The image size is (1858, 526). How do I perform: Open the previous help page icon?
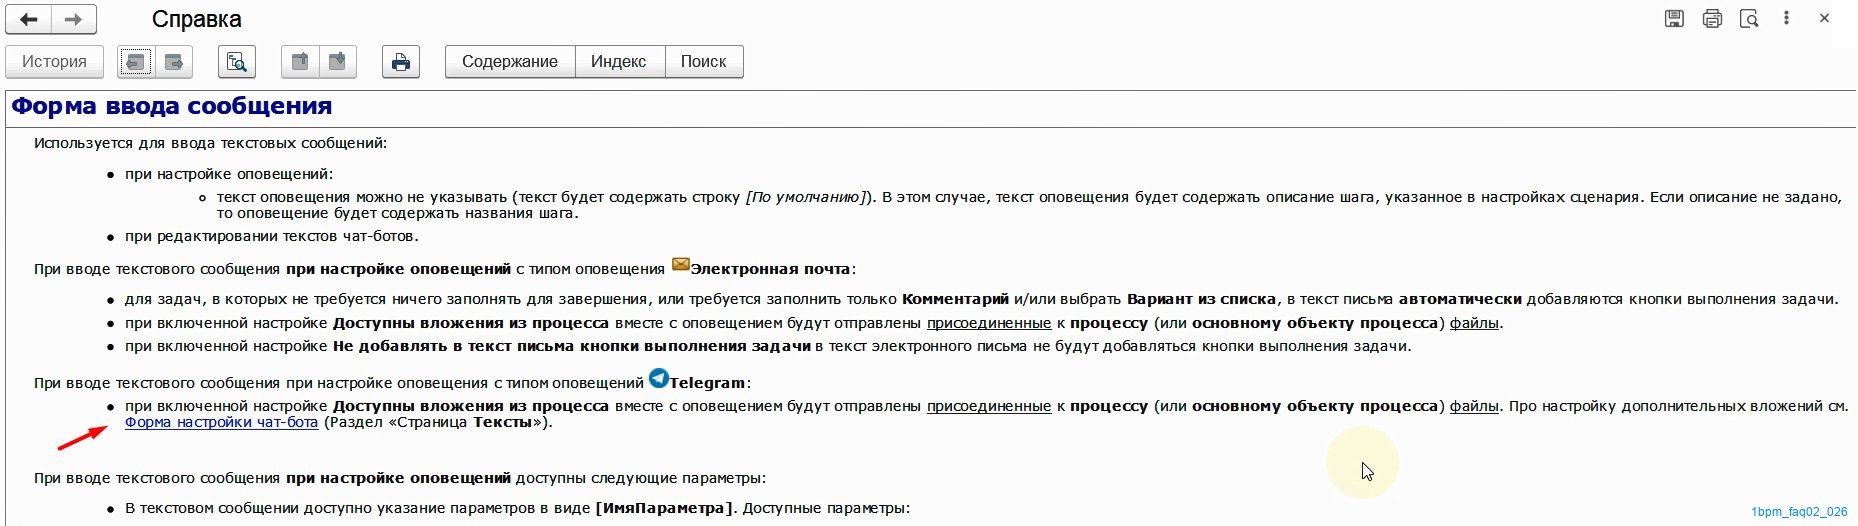(x=136, y=62)
